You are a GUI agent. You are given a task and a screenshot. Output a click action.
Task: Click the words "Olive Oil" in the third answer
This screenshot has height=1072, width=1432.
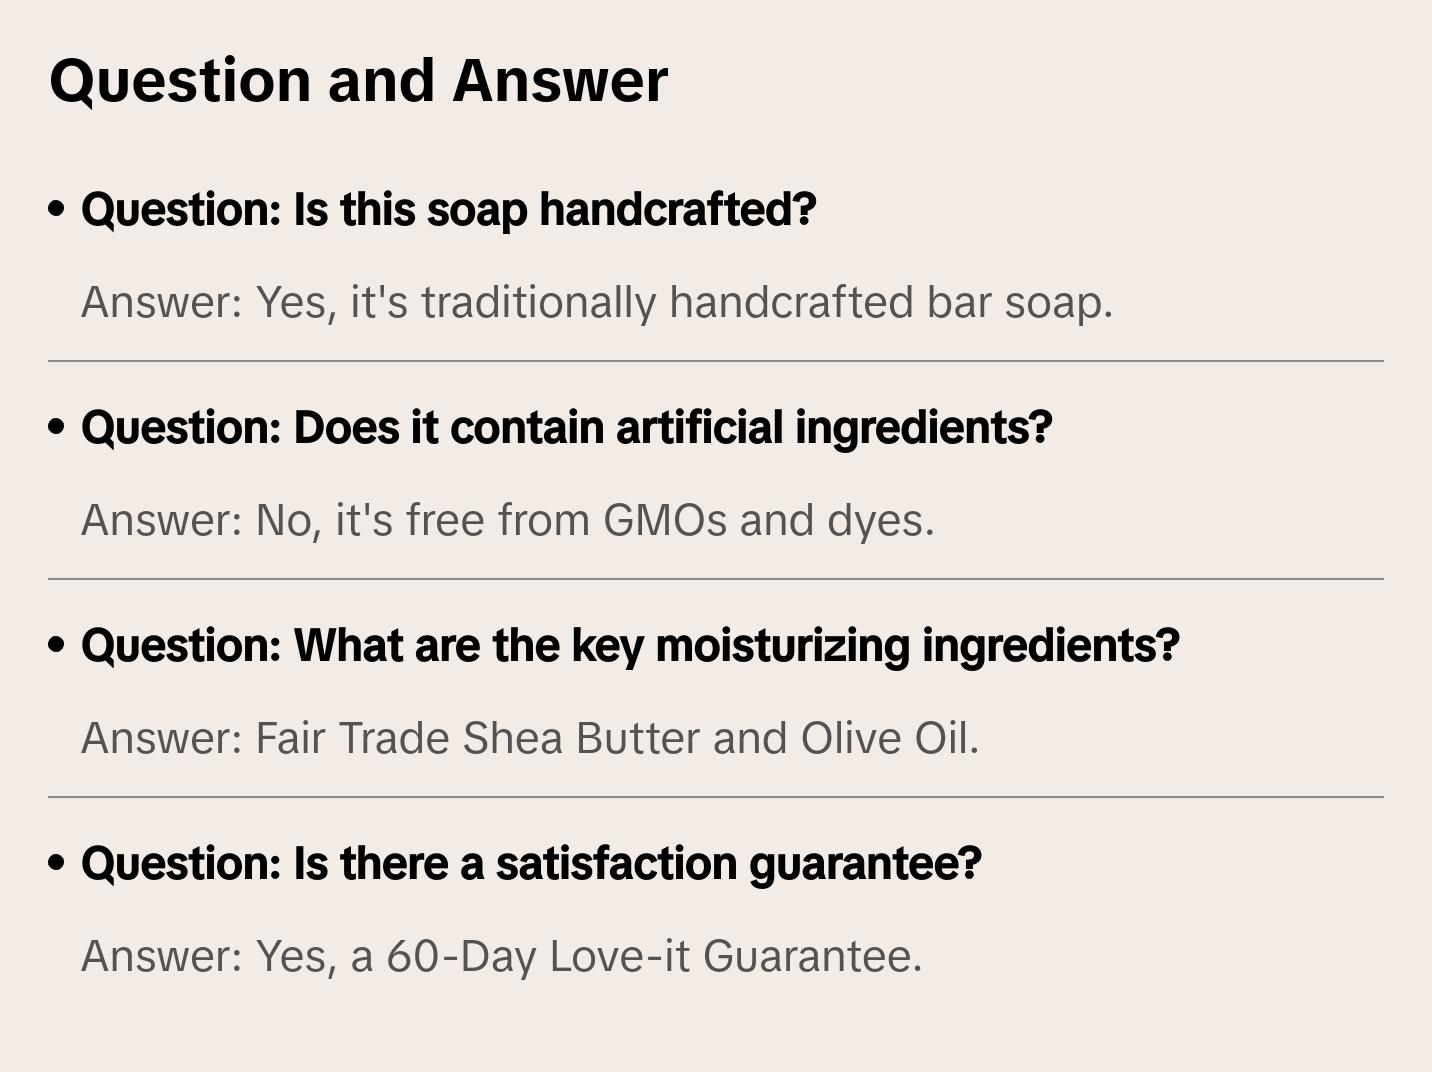(889, 738)
